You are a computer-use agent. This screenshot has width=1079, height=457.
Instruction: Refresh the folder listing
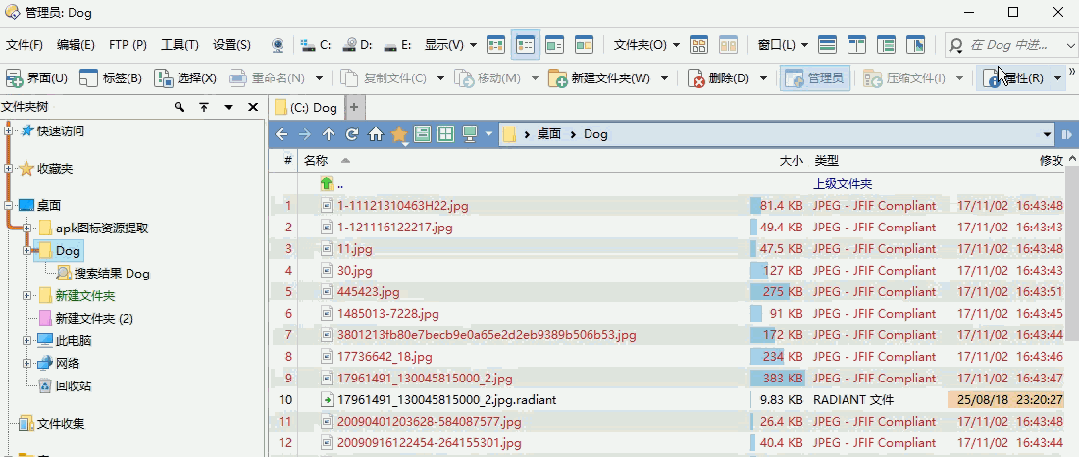pyautogui.click(x=352, y=134)
